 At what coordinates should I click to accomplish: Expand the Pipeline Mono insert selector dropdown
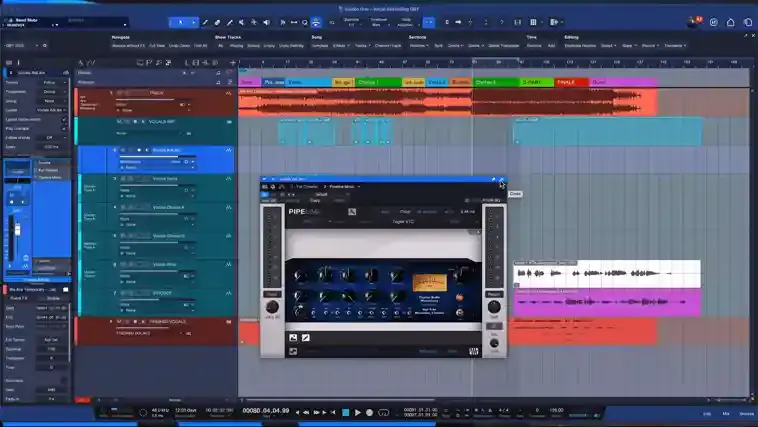pos(342,187)
